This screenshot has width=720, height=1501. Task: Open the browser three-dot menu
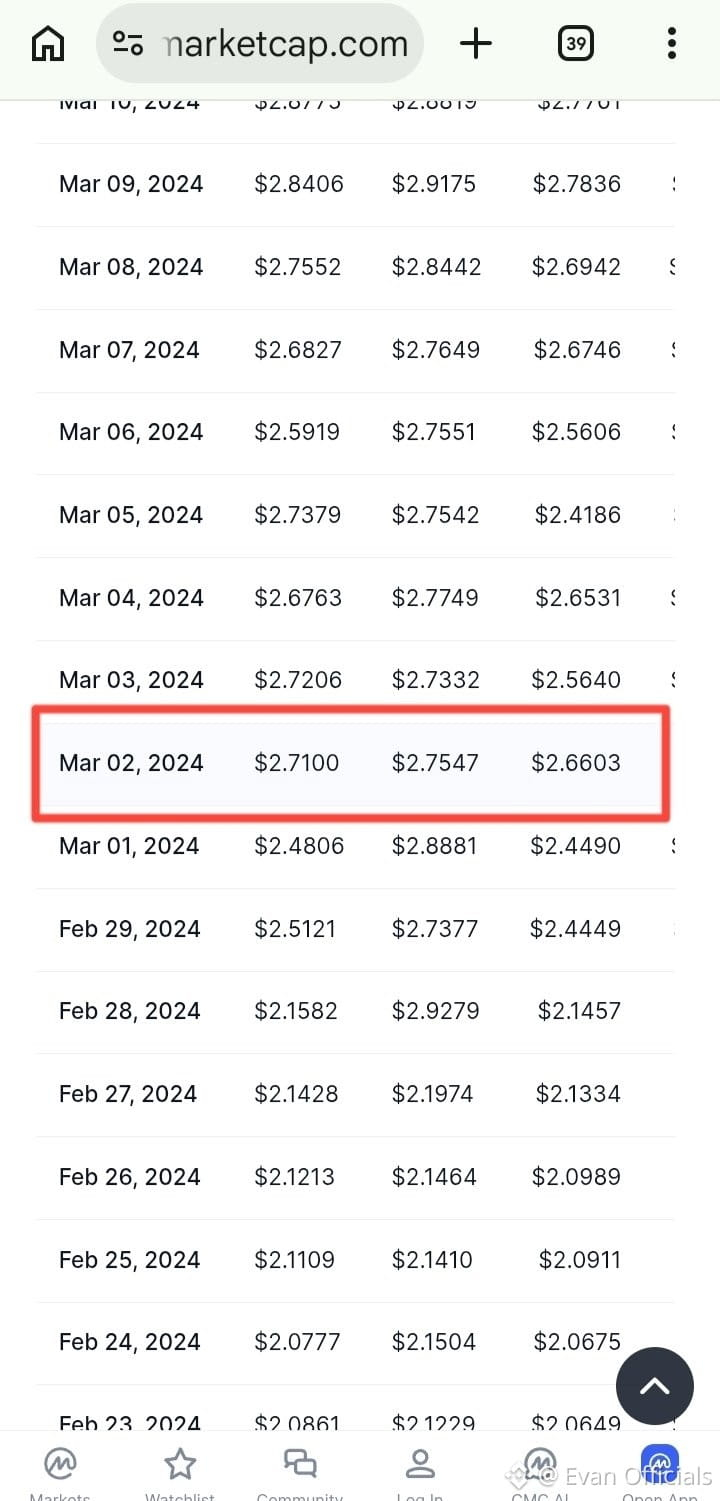click(x=672, y=44)
